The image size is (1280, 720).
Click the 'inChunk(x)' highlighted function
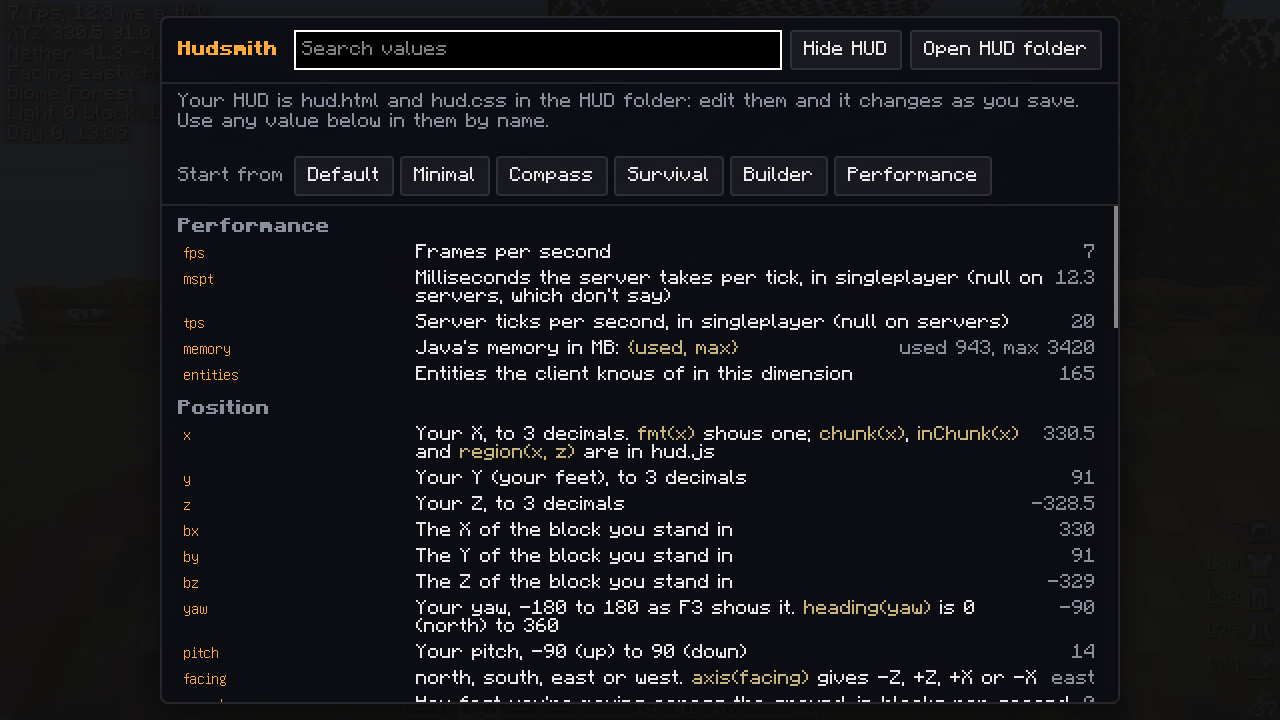tap(967, 434)
